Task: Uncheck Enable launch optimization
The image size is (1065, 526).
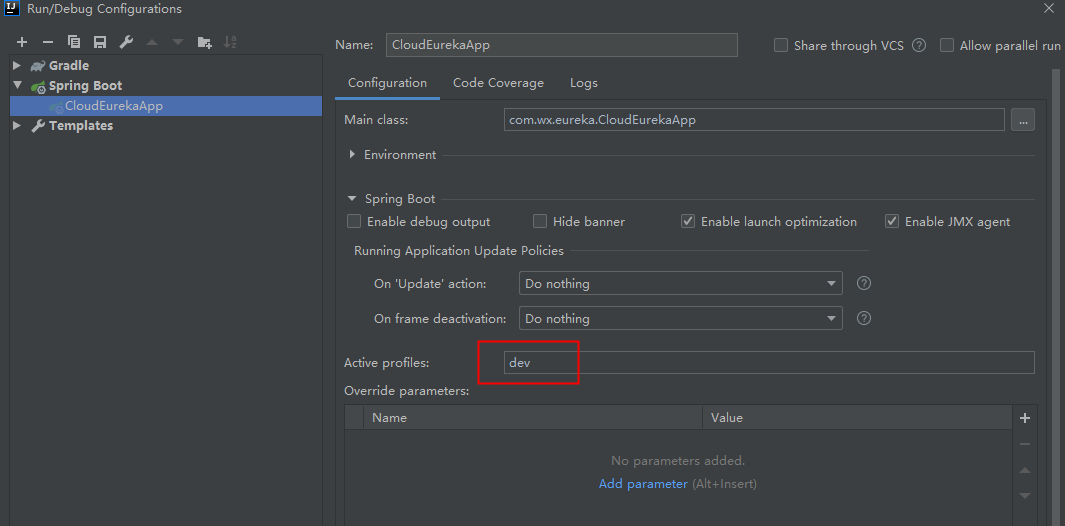Action: pos(688,222)
